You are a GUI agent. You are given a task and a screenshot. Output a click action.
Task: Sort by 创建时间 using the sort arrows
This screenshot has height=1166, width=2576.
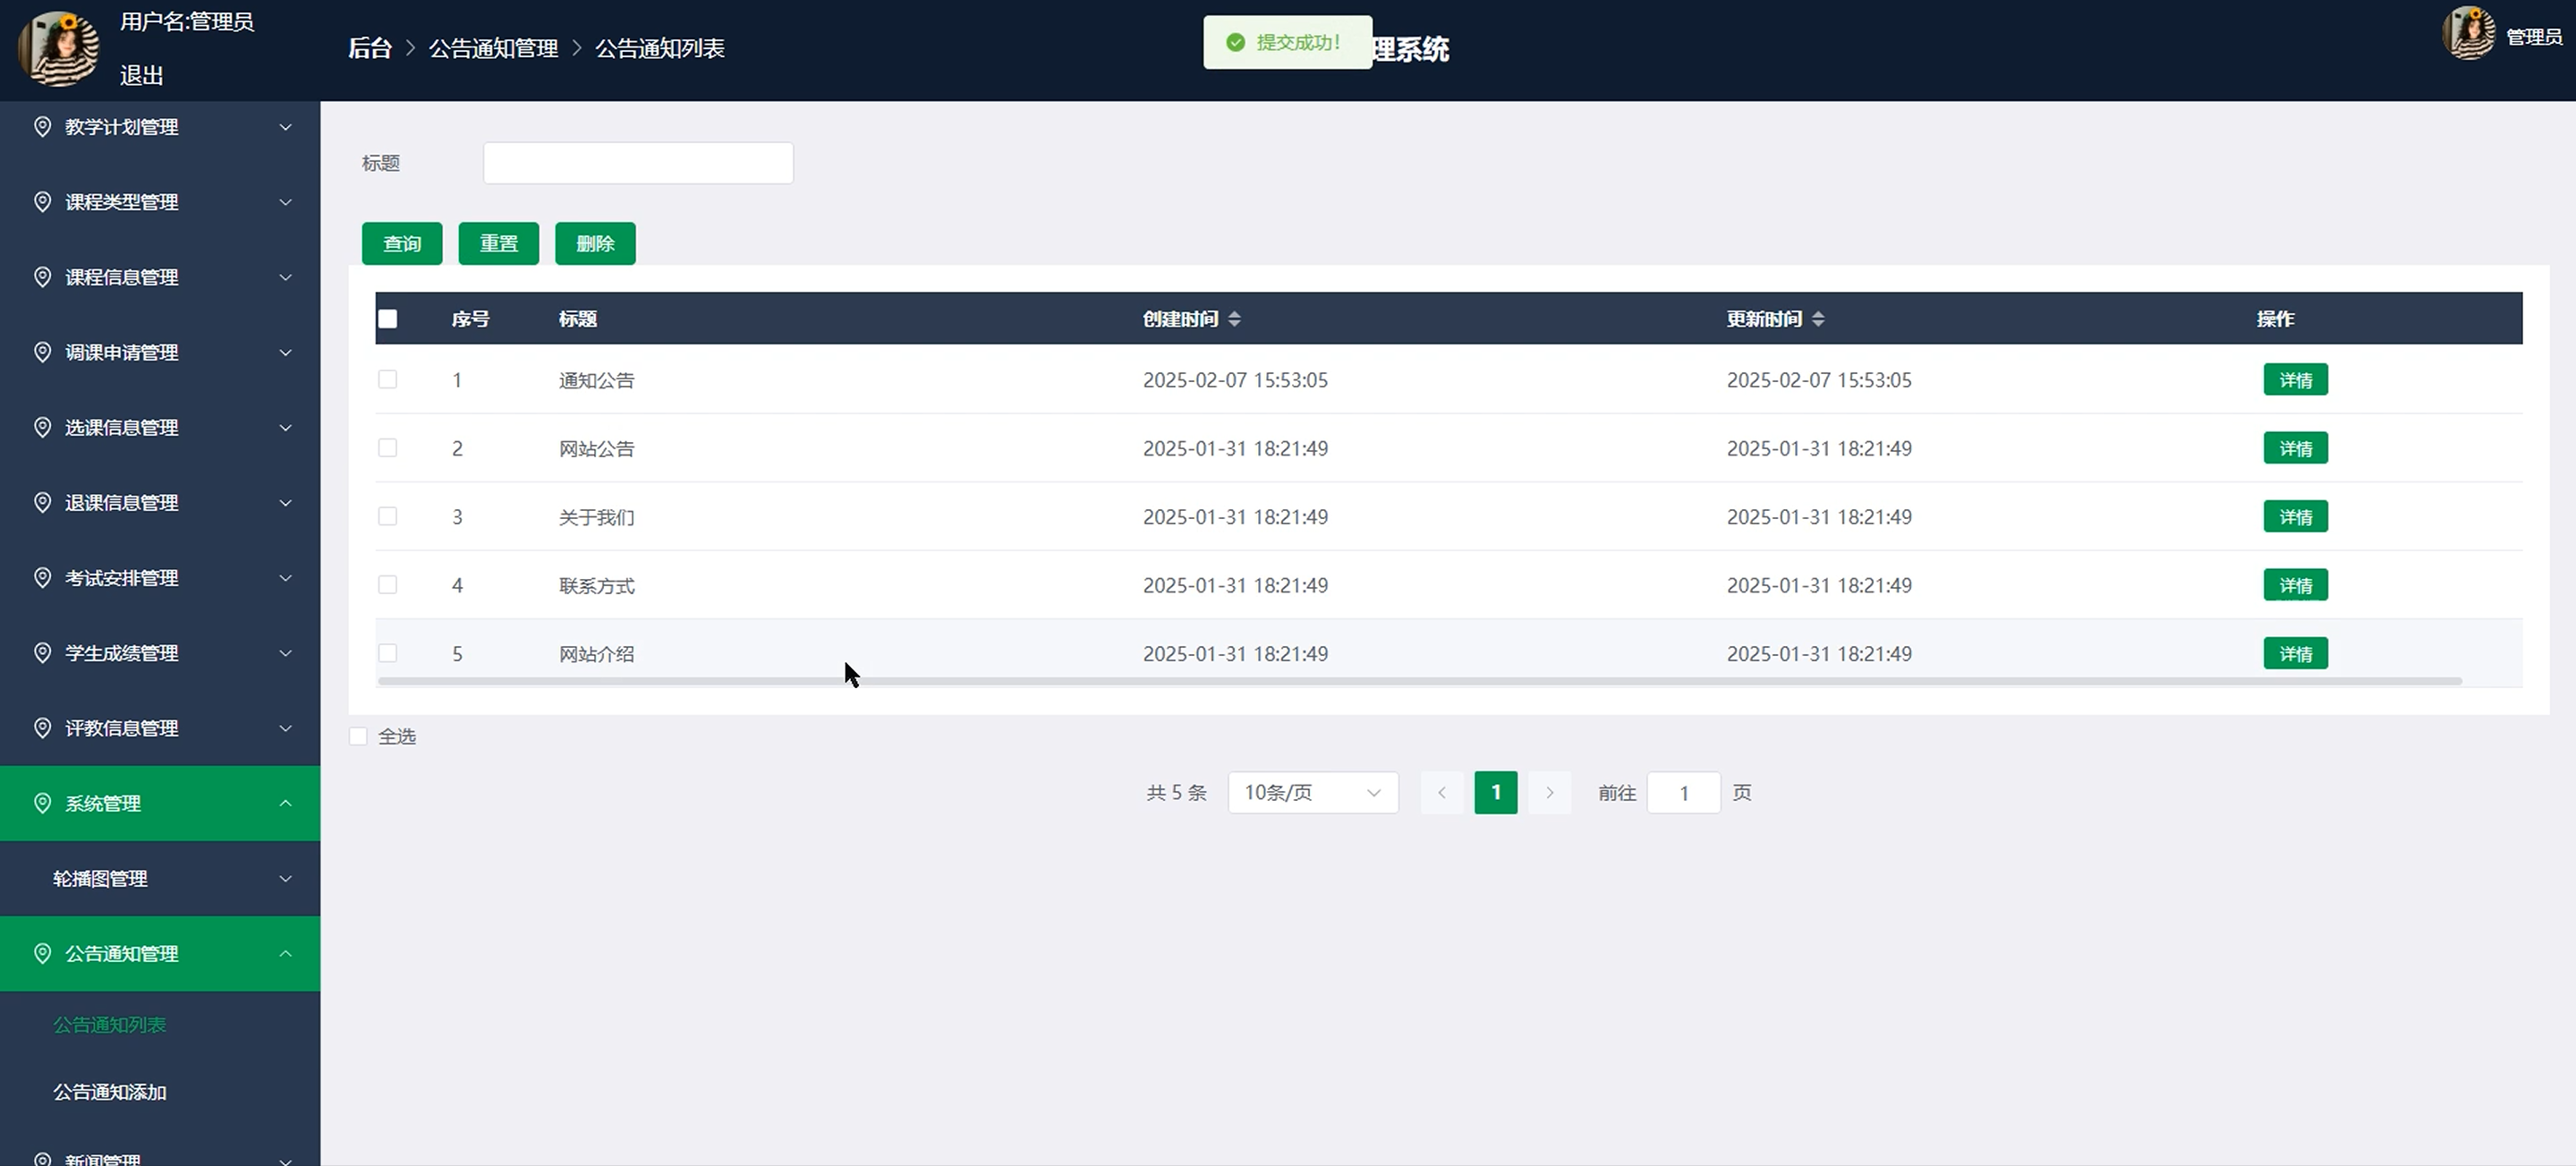point(1234,319)
